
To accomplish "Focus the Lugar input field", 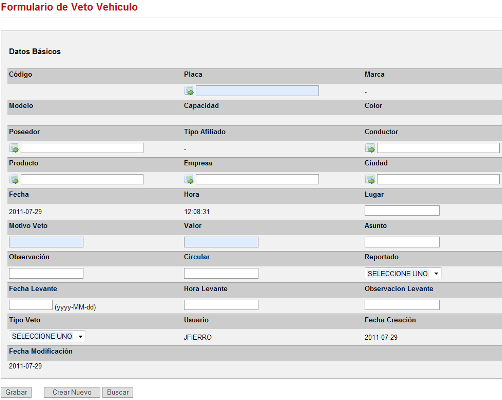I will (402, 211).
